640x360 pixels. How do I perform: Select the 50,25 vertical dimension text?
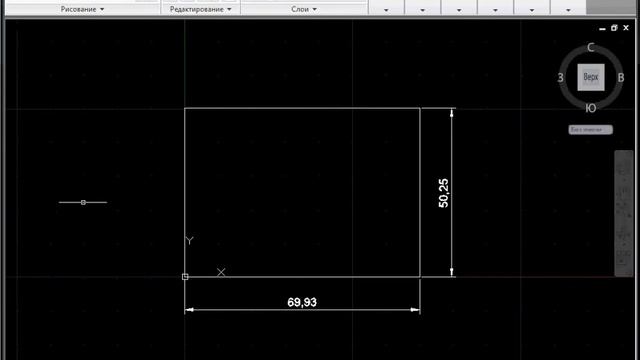point(443,193)
